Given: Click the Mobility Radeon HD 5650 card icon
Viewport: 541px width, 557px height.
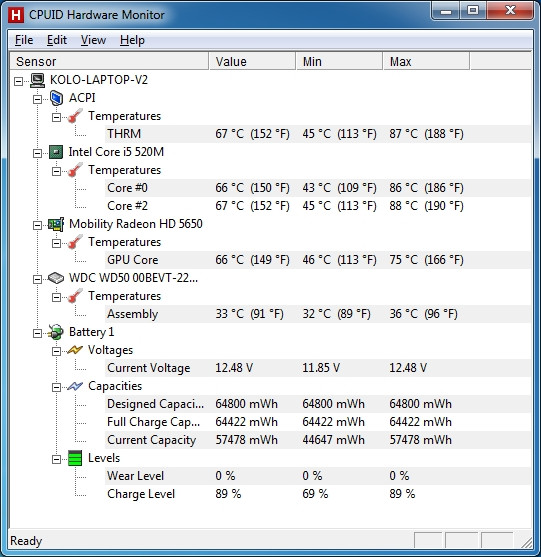Looking at the screenshot, I should 56,224.
